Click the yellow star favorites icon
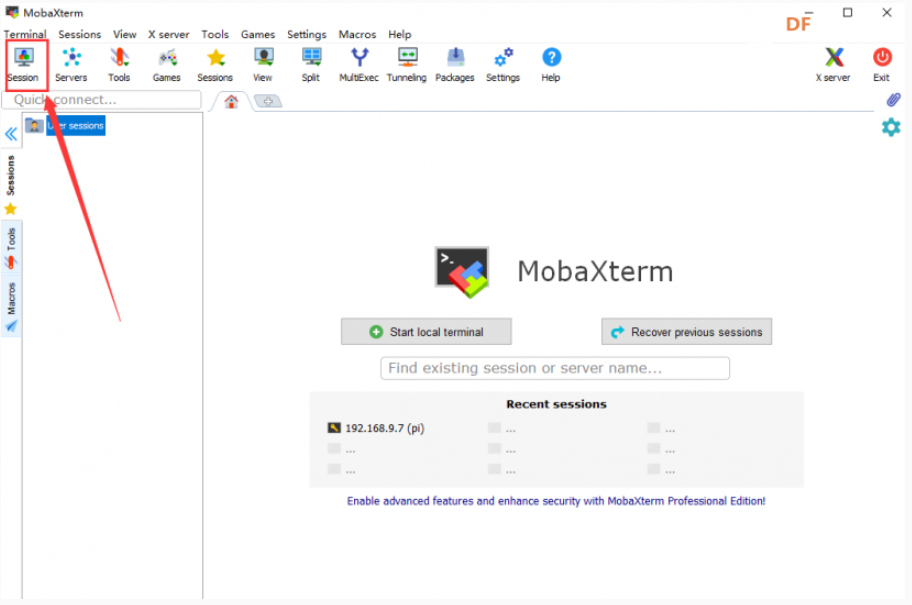Screen dimensions: 912x605 tap(10, 209)
